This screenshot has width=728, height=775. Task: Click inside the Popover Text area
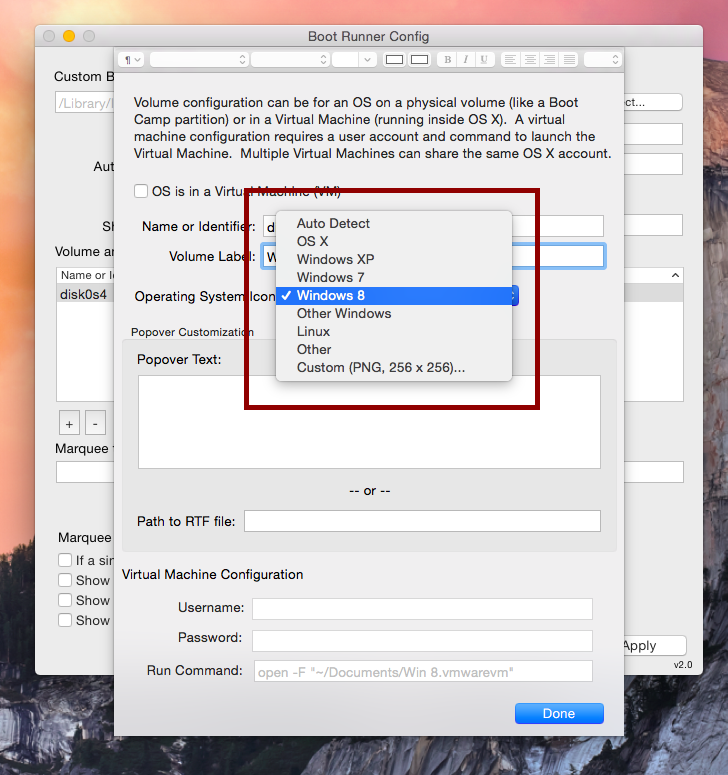tap(369, 423)
